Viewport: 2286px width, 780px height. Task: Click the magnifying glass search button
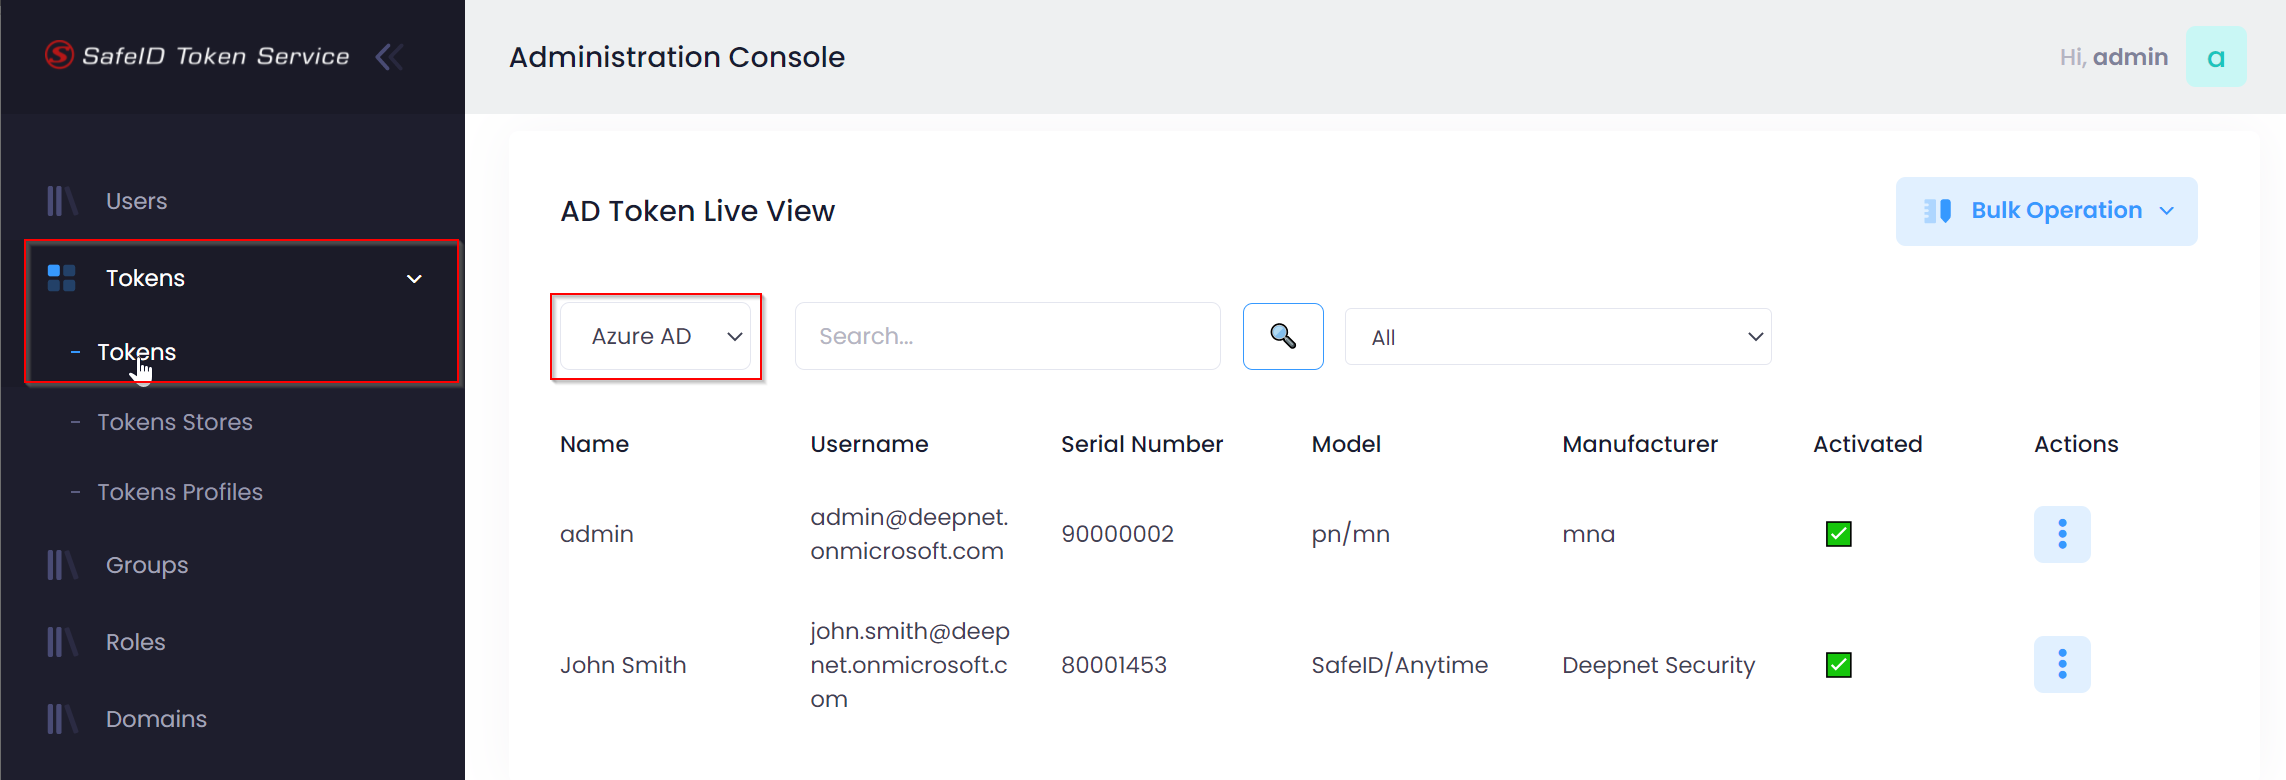pos(1282,336)
